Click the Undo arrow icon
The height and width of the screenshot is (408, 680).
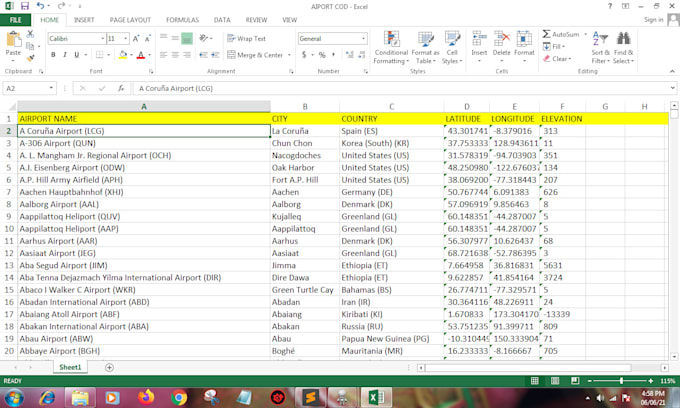pyautogui.click(x=40, y=6)
